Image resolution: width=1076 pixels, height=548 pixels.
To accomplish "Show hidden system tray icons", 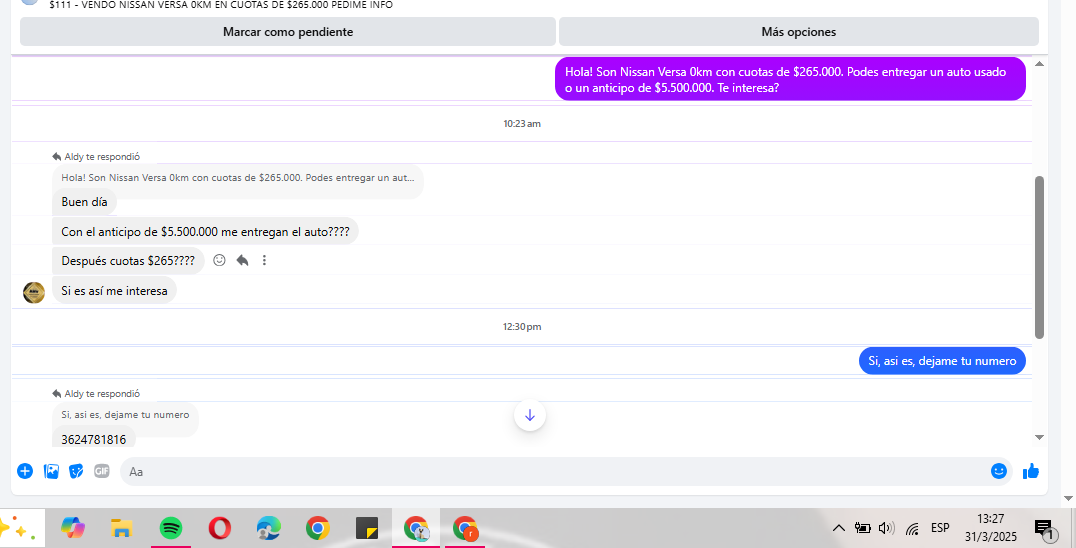I will (x=838, y=528).
